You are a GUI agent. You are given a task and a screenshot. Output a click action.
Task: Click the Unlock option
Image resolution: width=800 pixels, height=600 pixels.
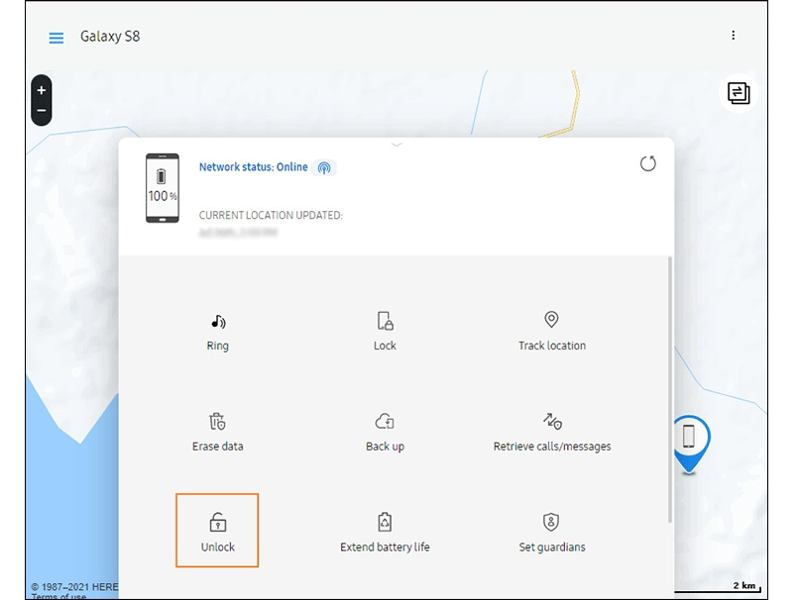coord(218,532)
